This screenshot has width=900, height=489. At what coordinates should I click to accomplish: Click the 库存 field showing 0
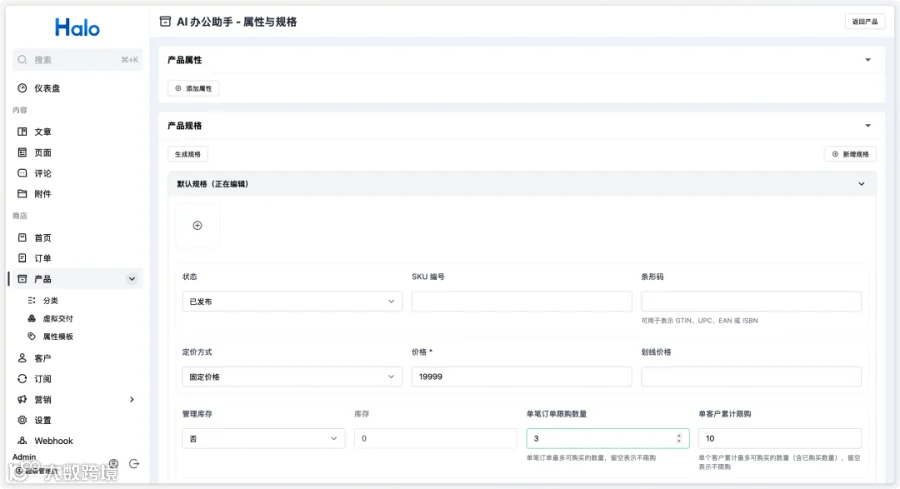tap(436, 438)
